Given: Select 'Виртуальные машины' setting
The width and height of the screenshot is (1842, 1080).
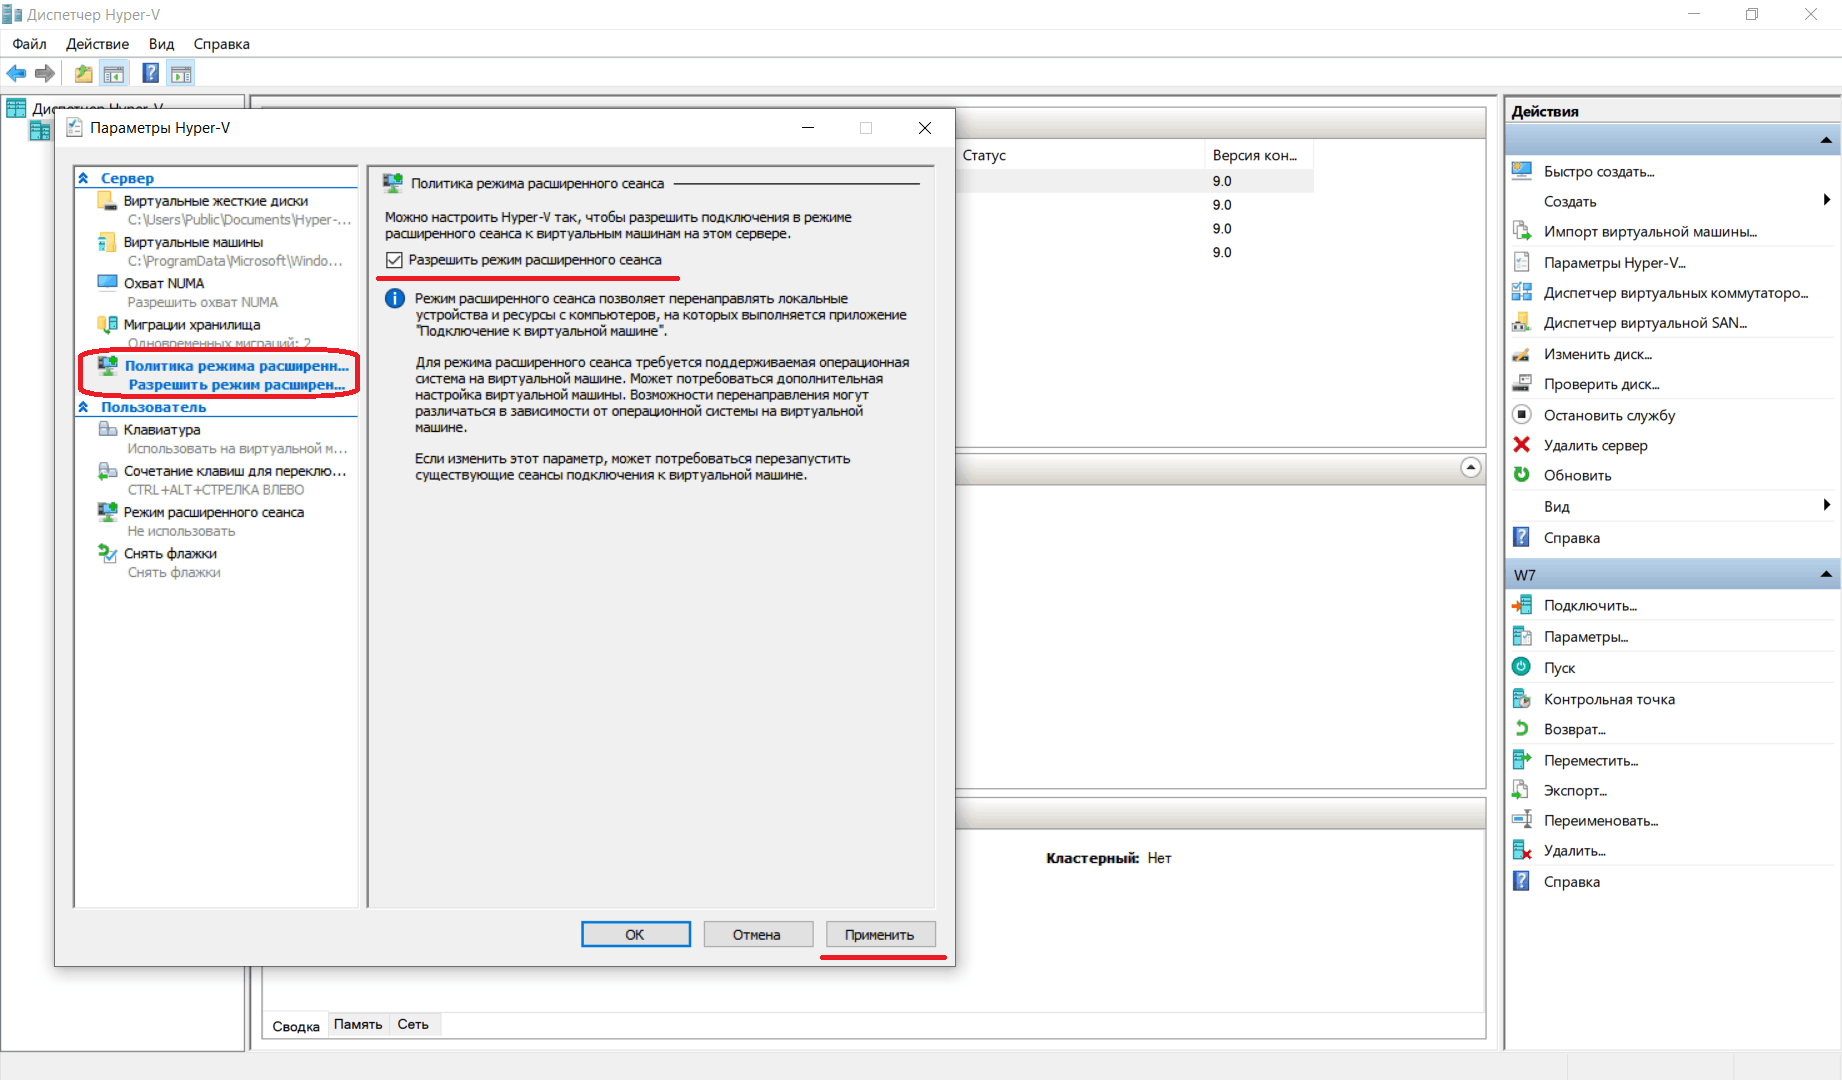Looking at the screenshot, I should click(194, 242).
